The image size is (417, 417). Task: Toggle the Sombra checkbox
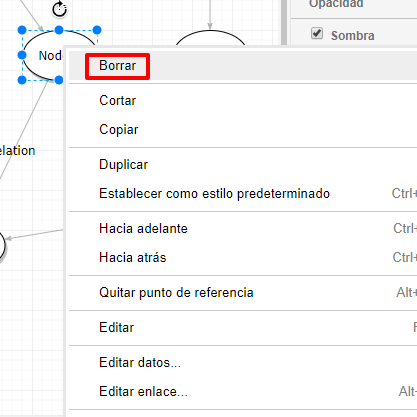(x=317, y=33)
